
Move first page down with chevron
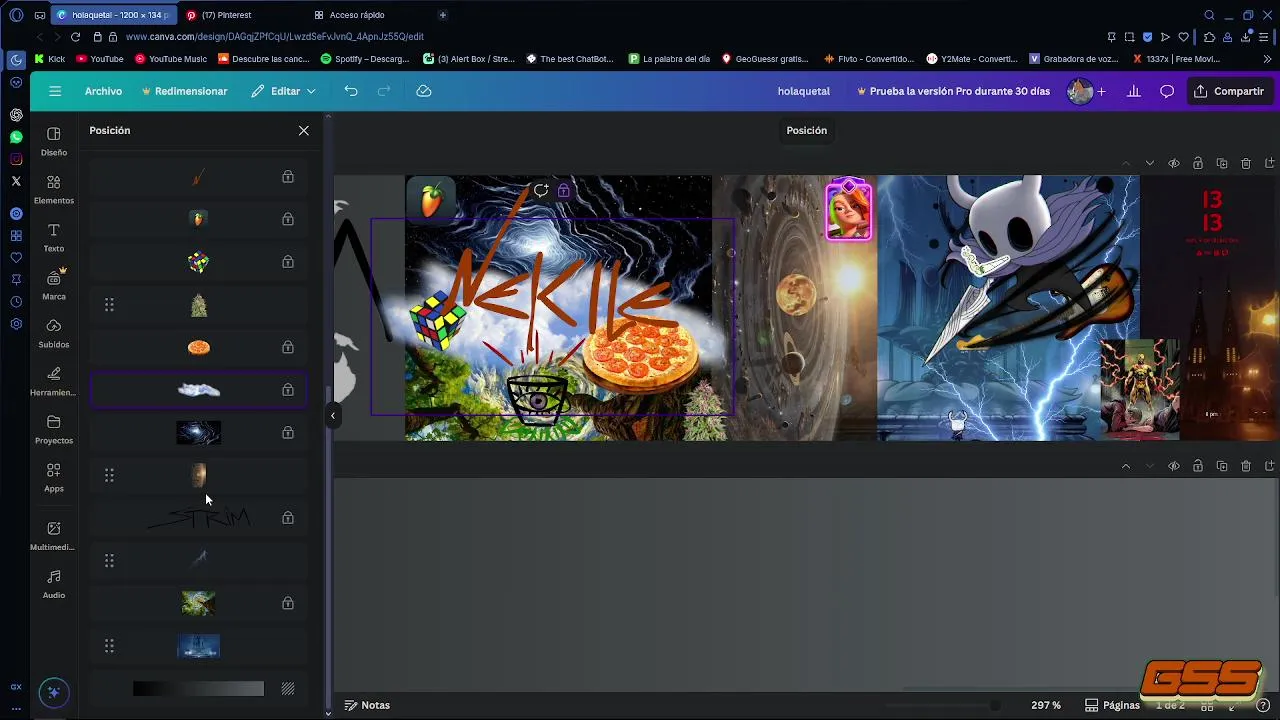coord(1150,163)
